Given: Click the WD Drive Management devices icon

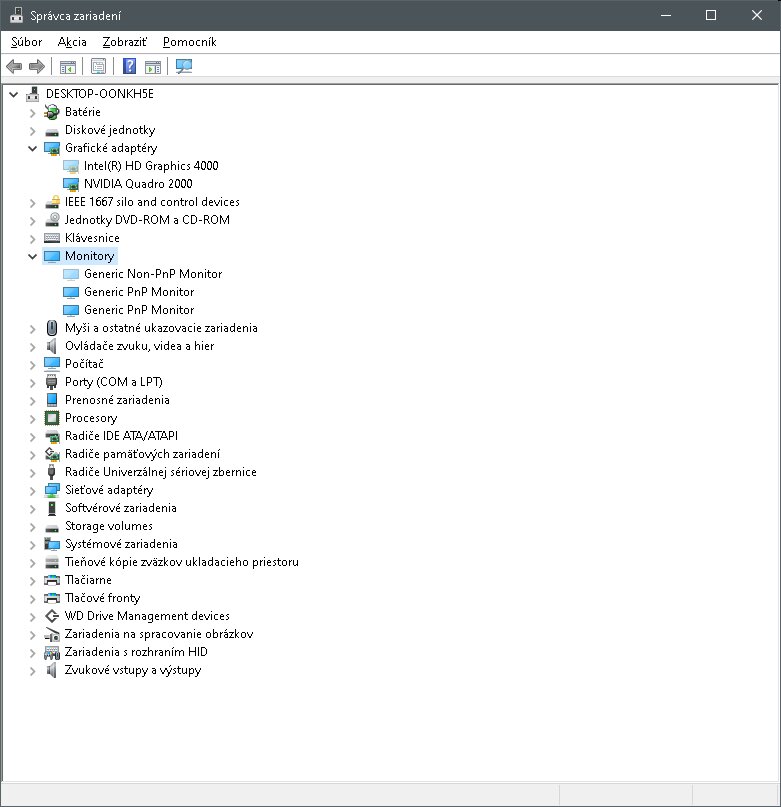Looking at the screenshot, I should tap(51, 616).
